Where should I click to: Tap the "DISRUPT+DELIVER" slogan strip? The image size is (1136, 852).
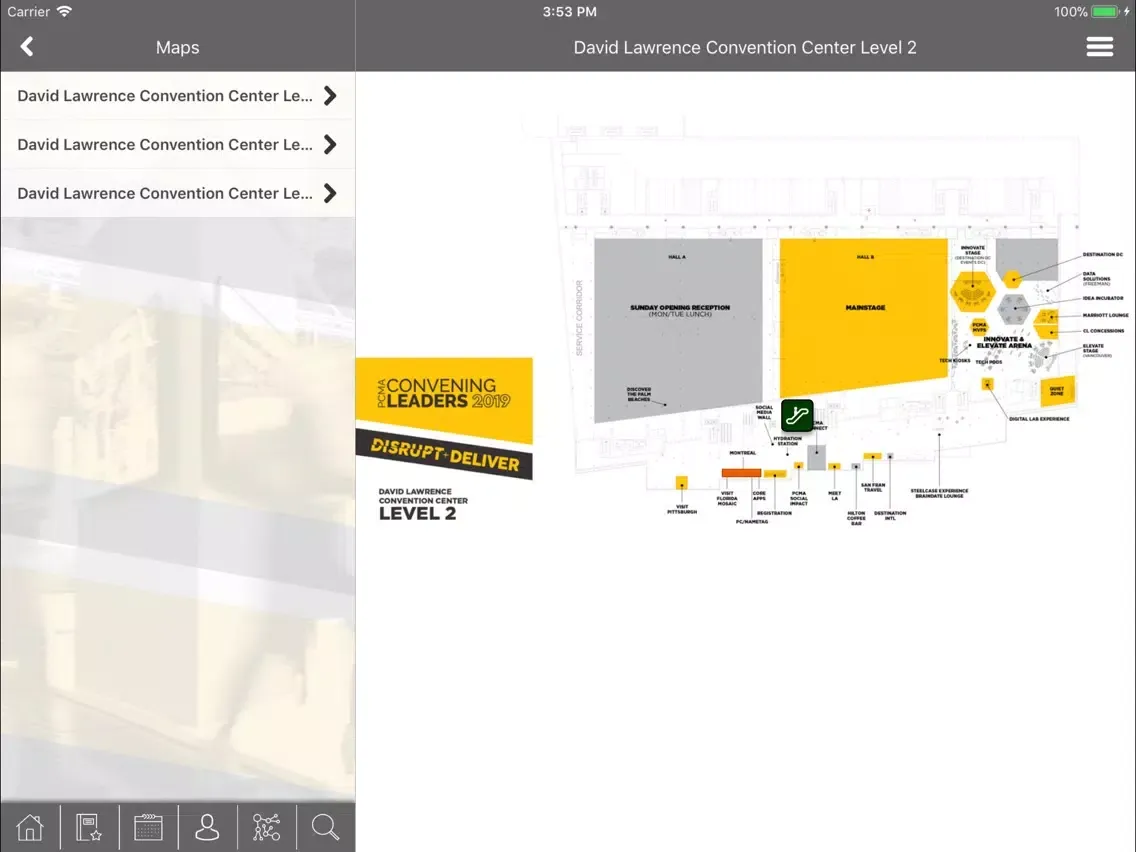pos(444,456)
